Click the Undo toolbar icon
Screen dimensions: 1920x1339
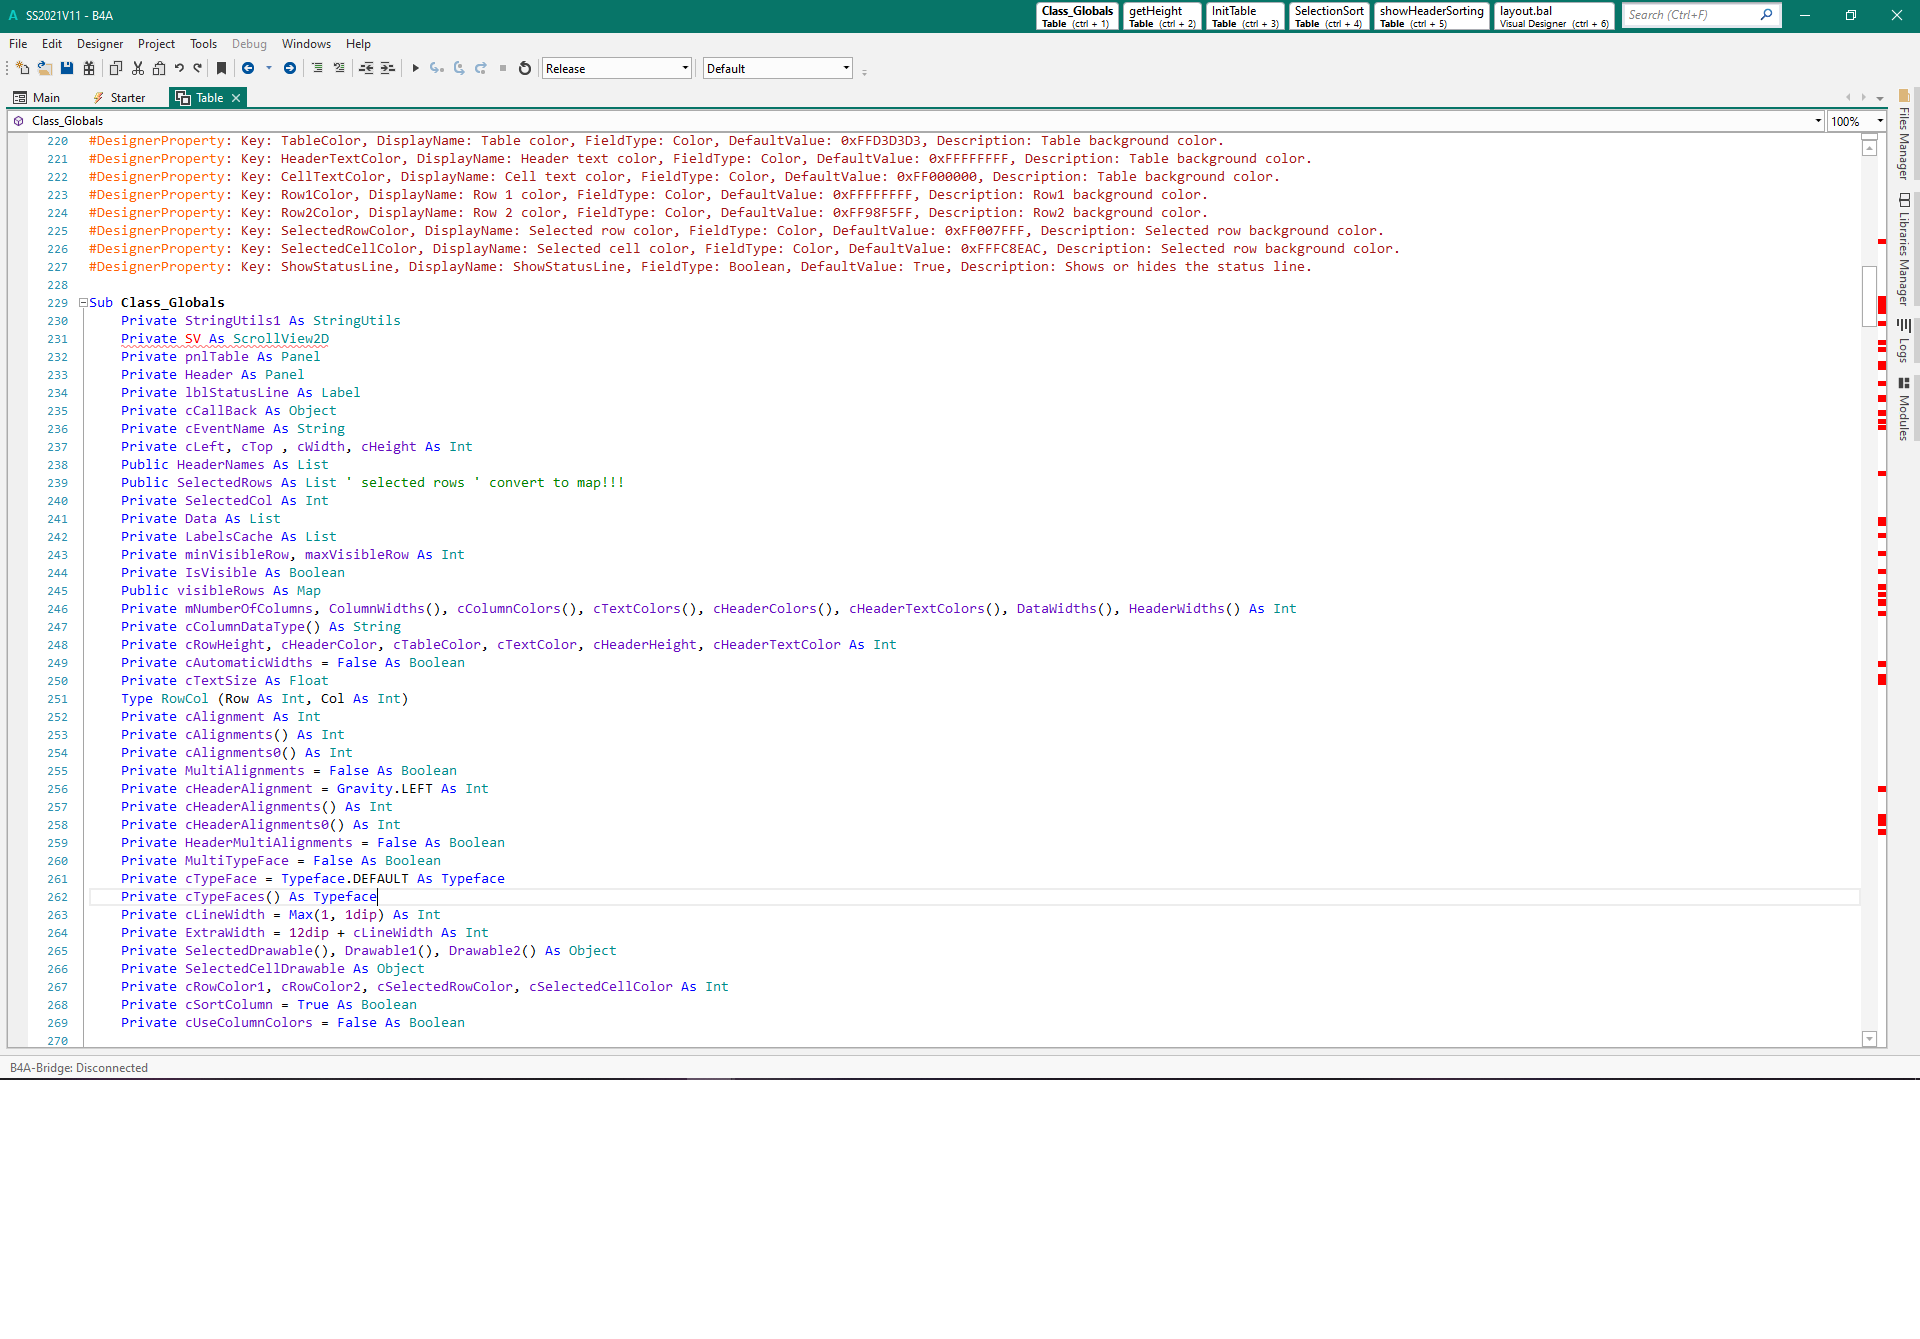point(179,68)
